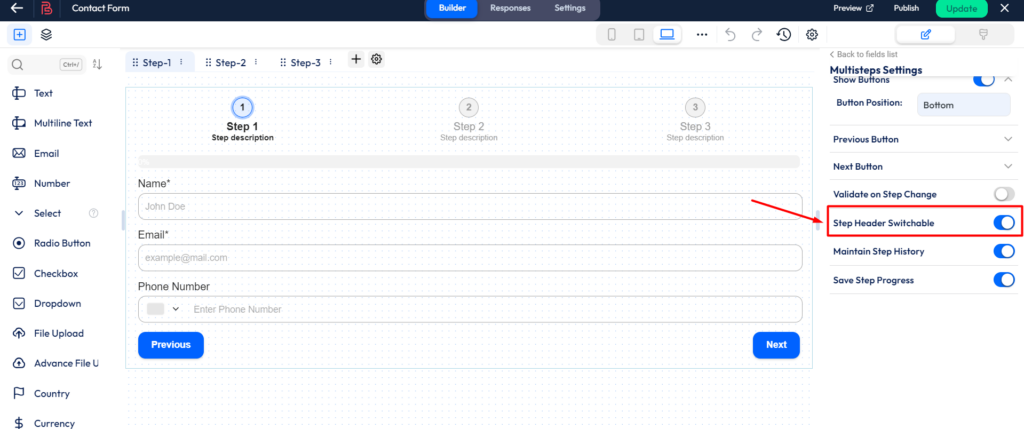Go back to fields list
1024x429 pixels.
tap(866, 54)
